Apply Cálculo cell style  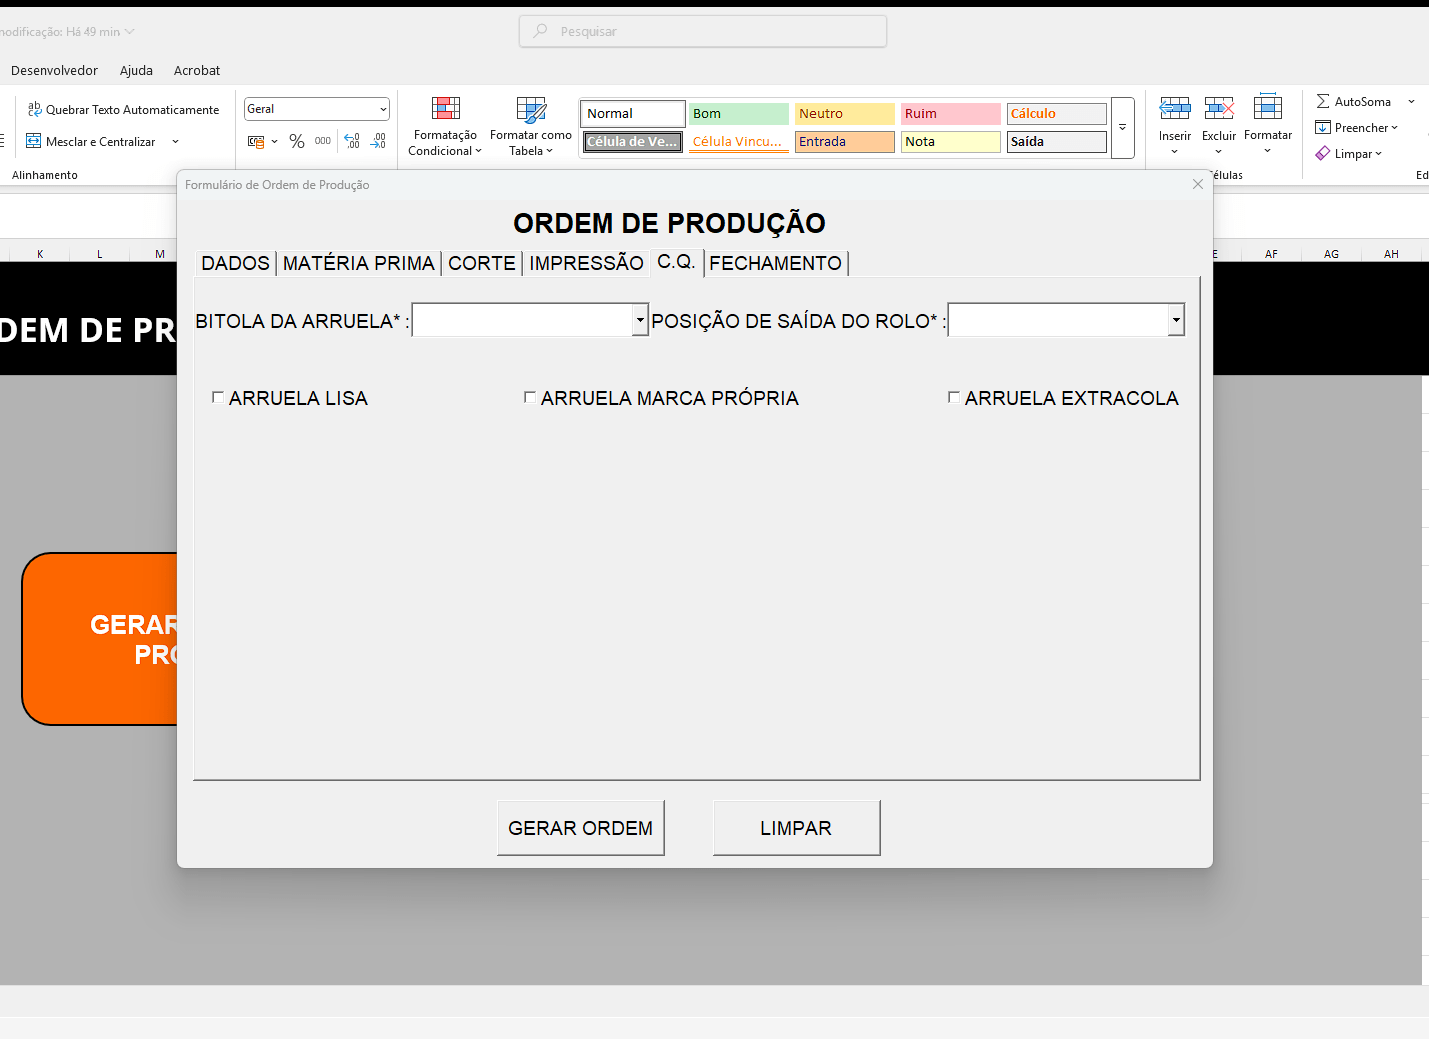pos(1057,113)
